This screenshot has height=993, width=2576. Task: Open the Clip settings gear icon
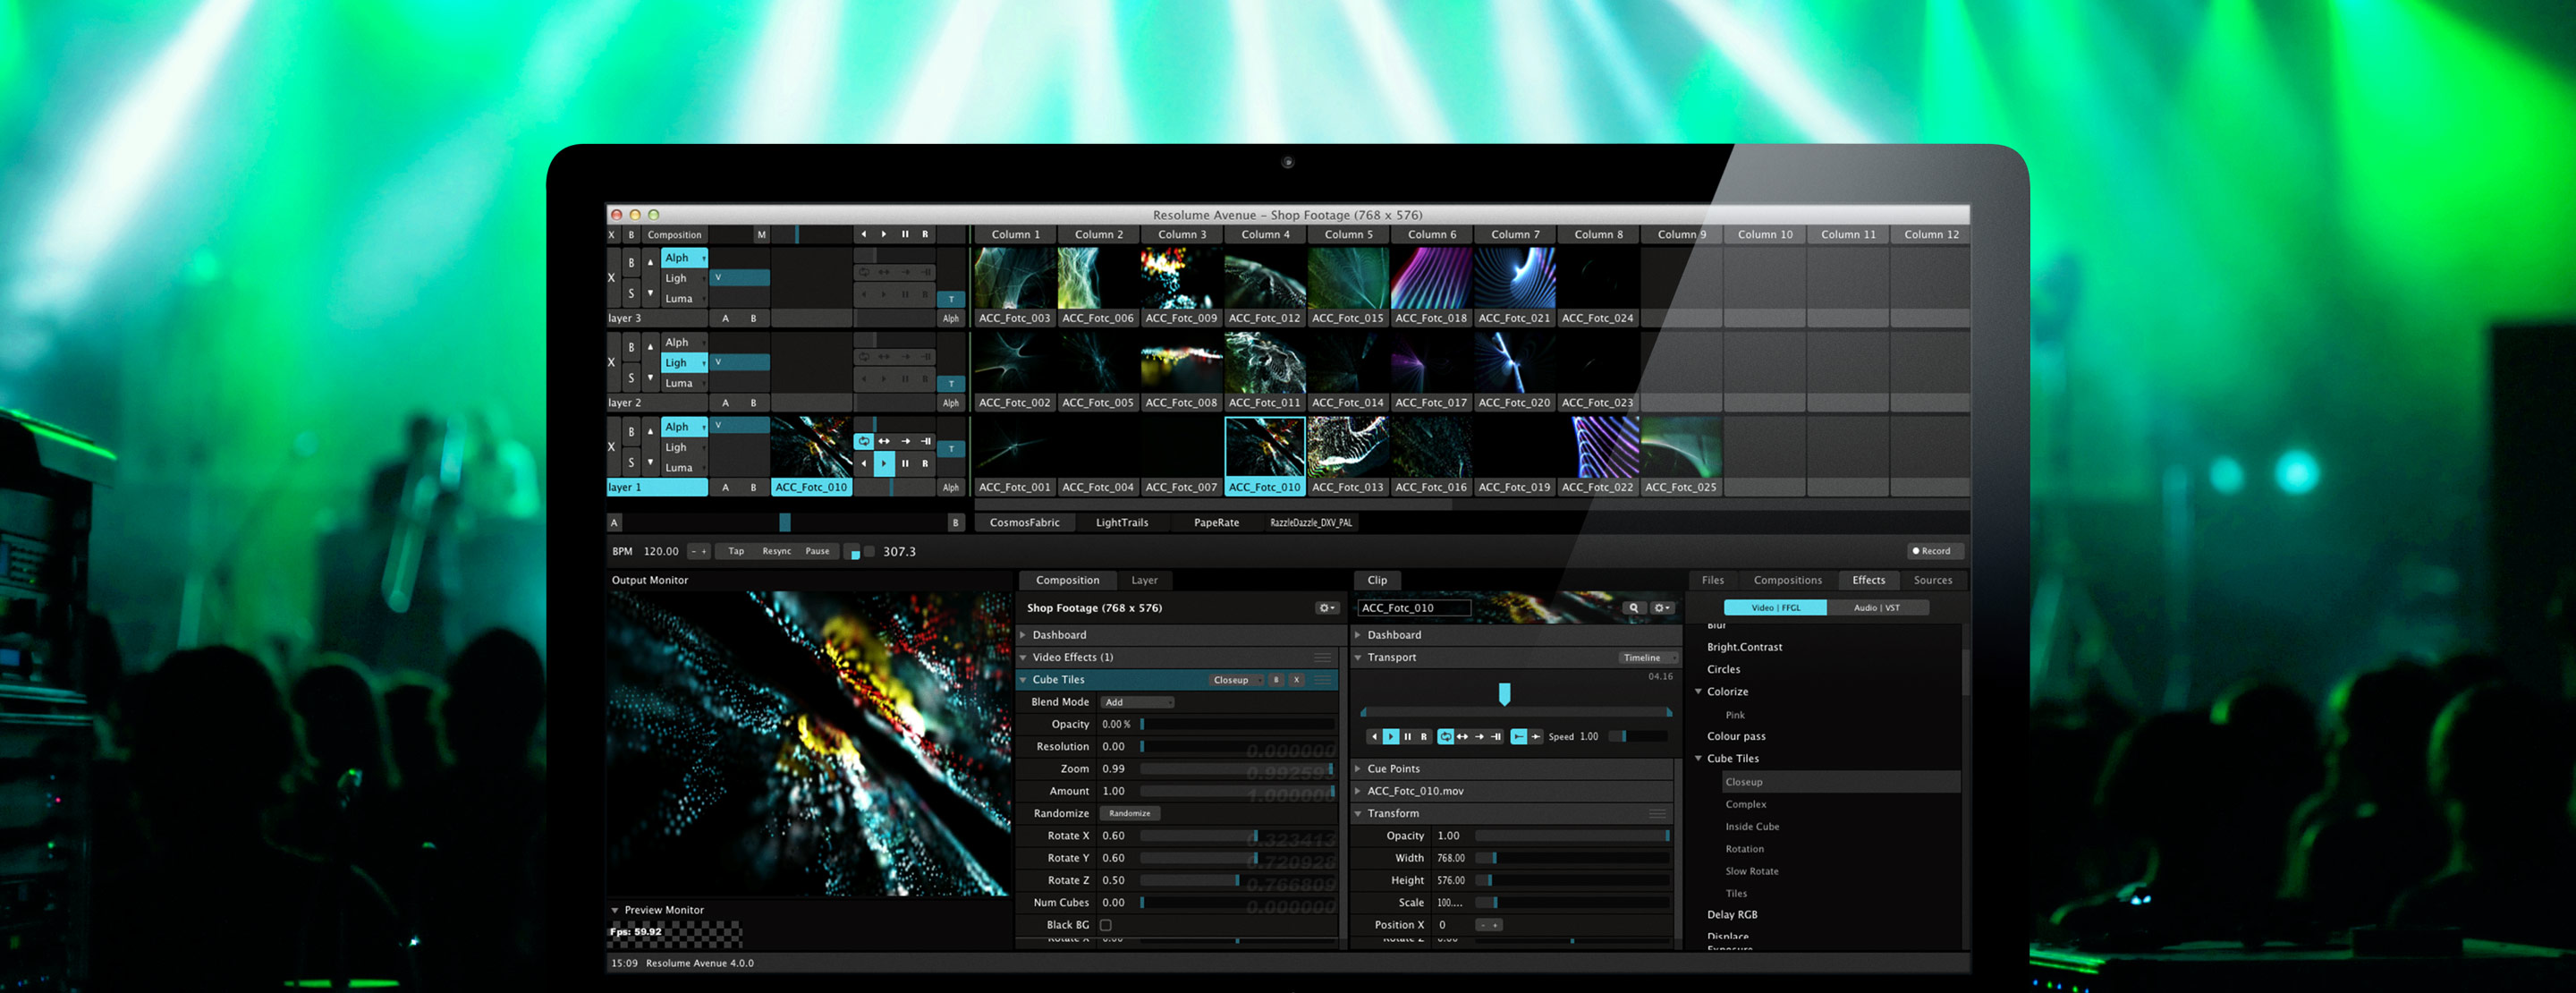coord(1660,607)
